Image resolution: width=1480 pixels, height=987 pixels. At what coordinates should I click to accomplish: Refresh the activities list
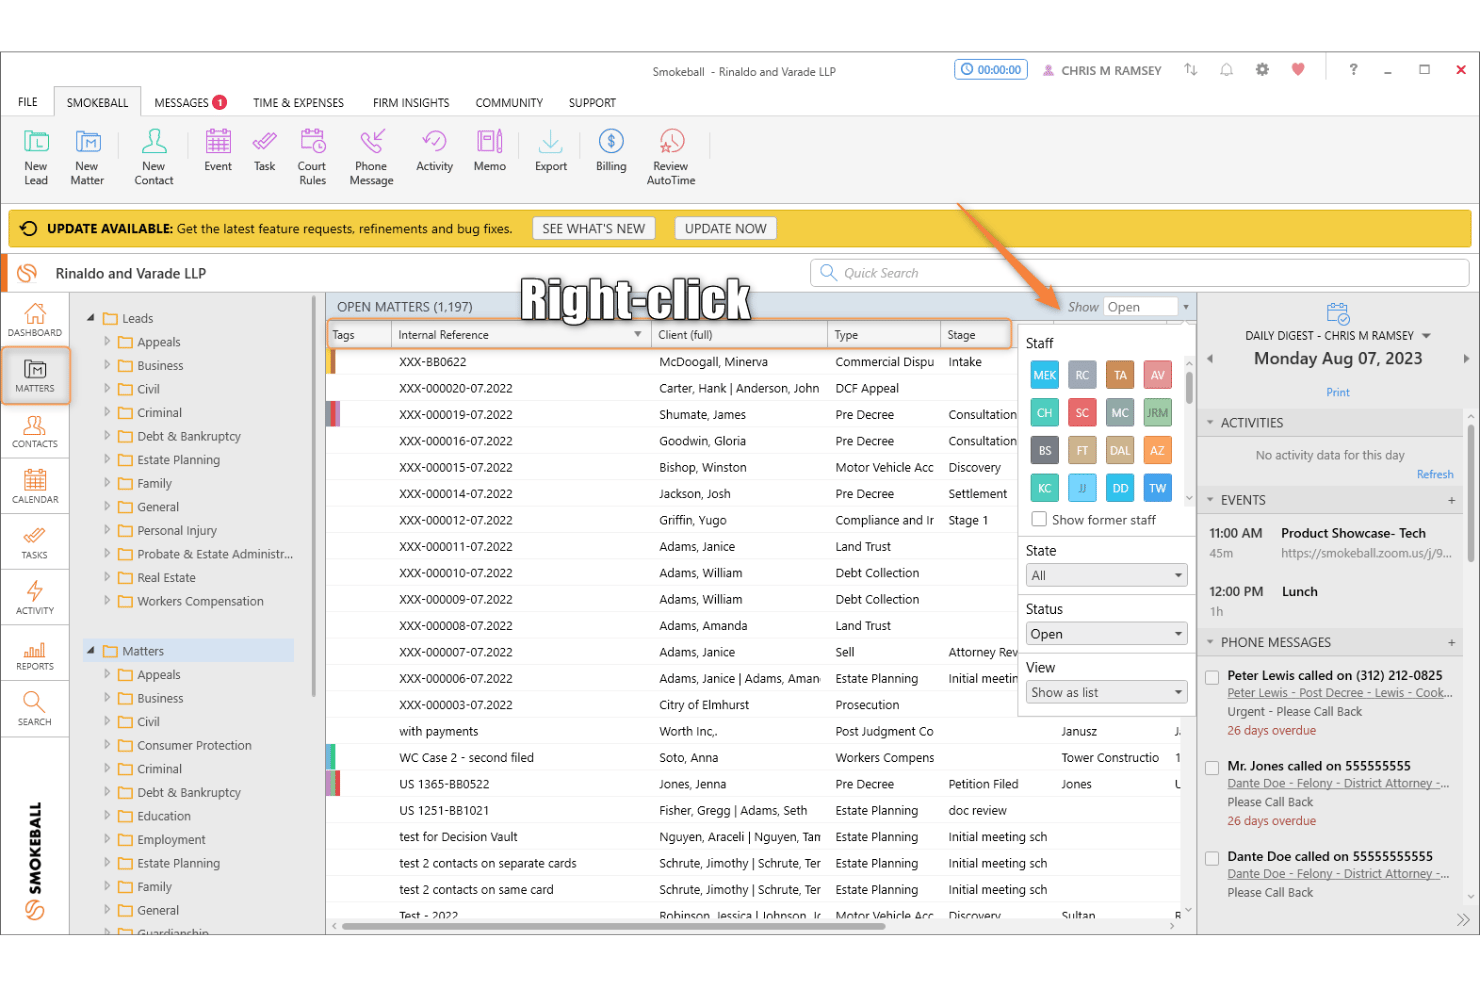click(1435, 474)
